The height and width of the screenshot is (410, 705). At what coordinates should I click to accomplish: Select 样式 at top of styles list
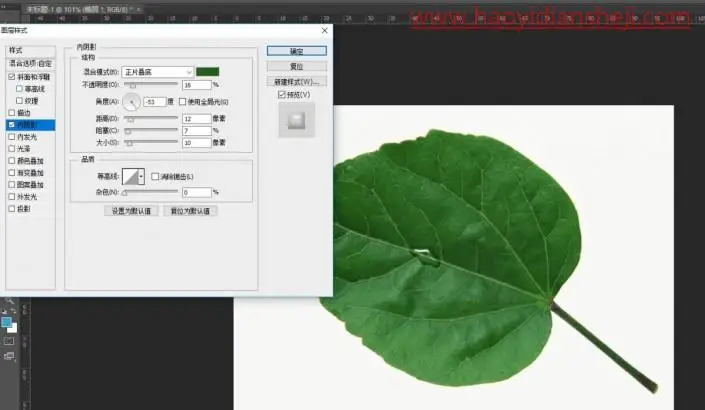click(x=30, y=50)
